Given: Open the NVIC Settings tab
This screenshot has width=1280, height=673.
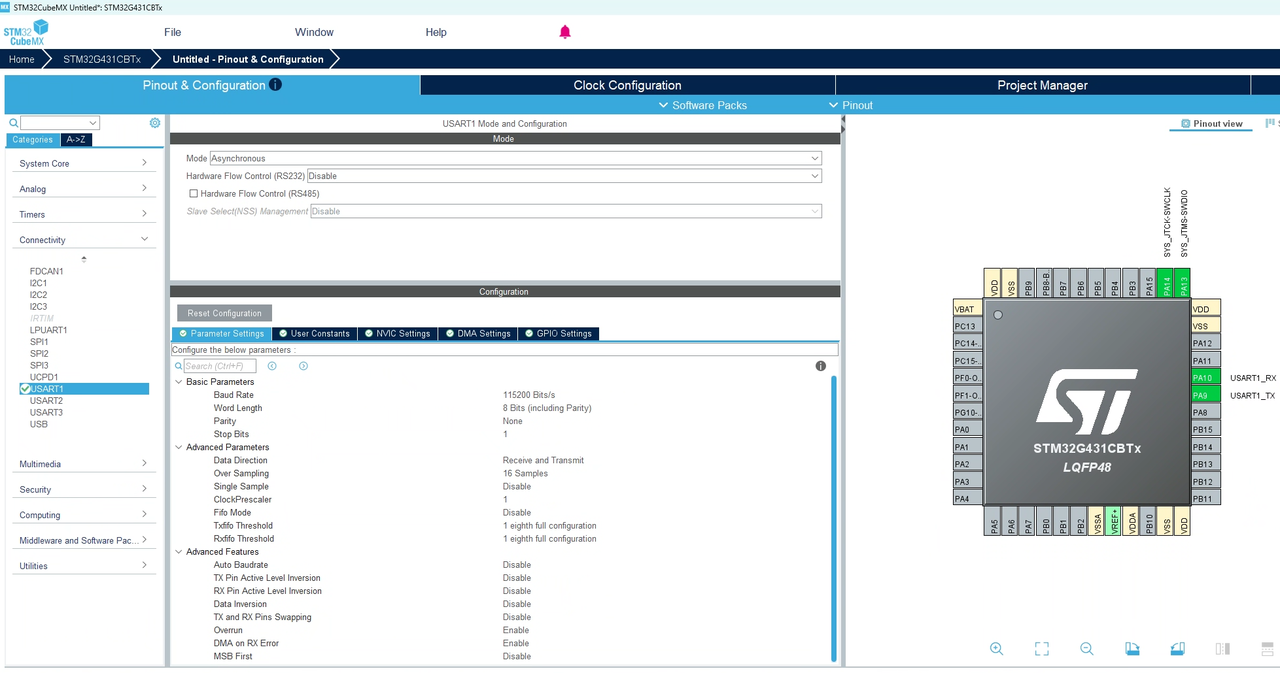Looking at the screenshot, I should (397, 334).
